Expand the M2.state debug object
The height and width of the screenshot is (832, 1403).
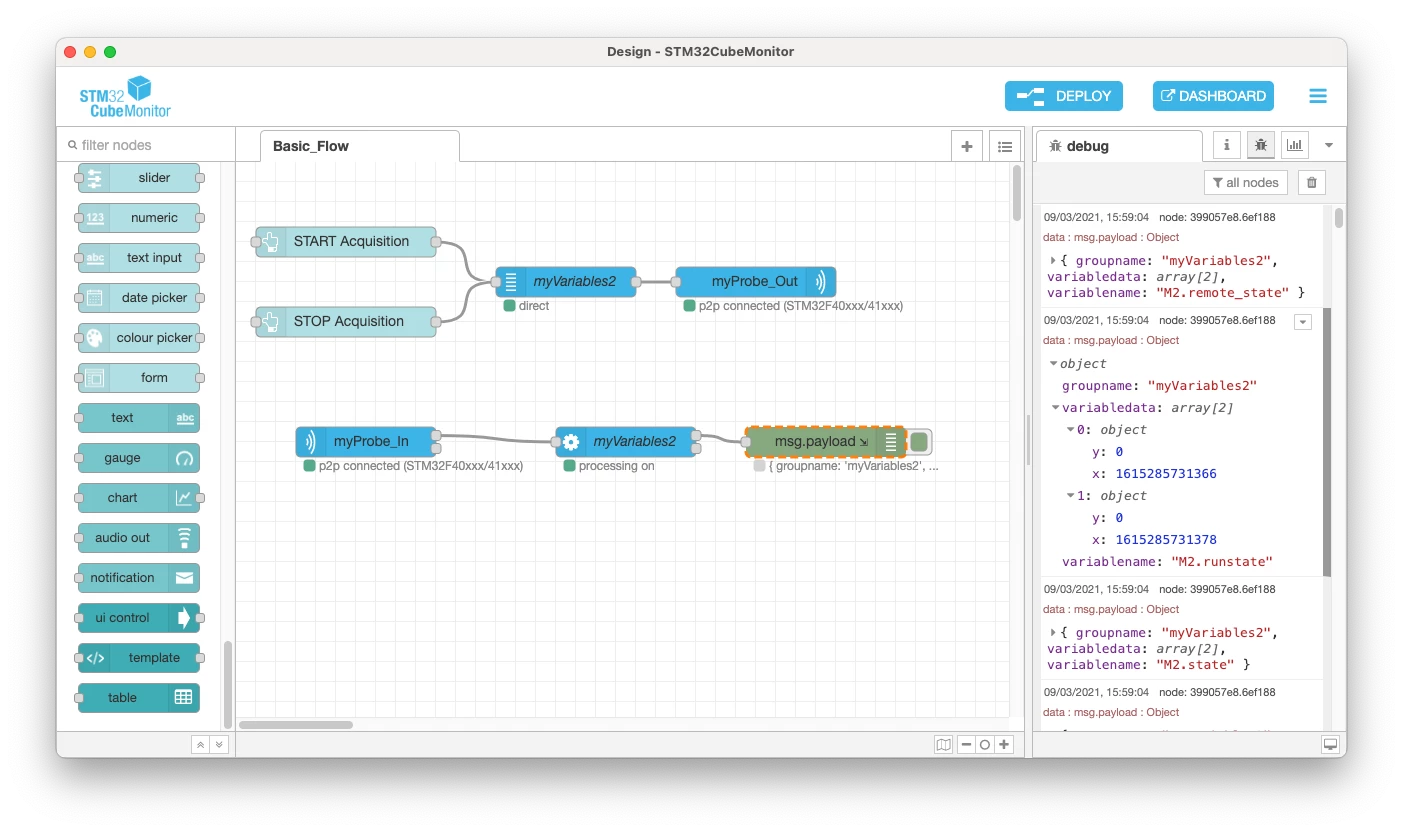click(1054, 633)
